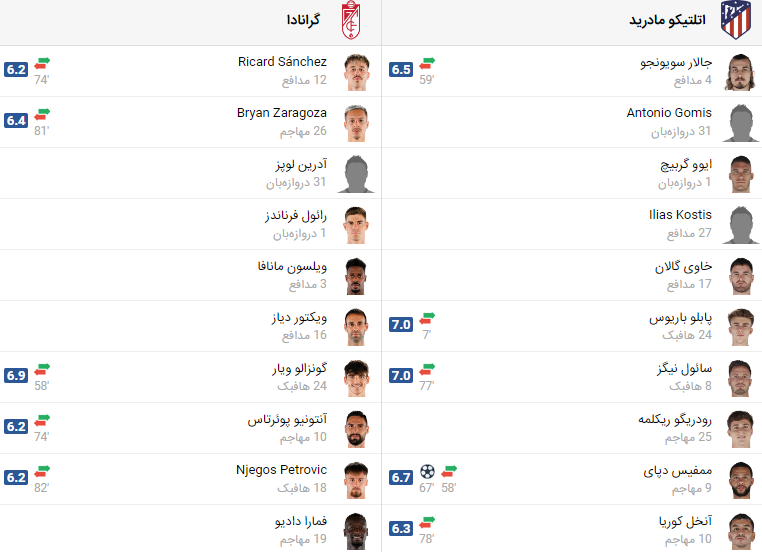762x552 pixels.
Task: Open Antonio Gomis player profile
Action: (669, 113)
